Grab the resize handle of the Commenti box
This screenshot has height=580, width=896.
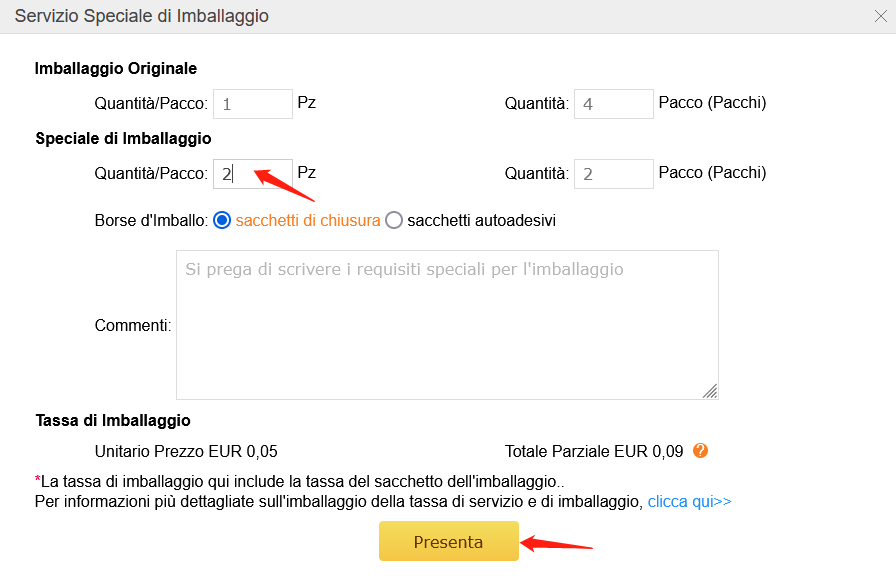pyautogui.click(x=710, y=391)
